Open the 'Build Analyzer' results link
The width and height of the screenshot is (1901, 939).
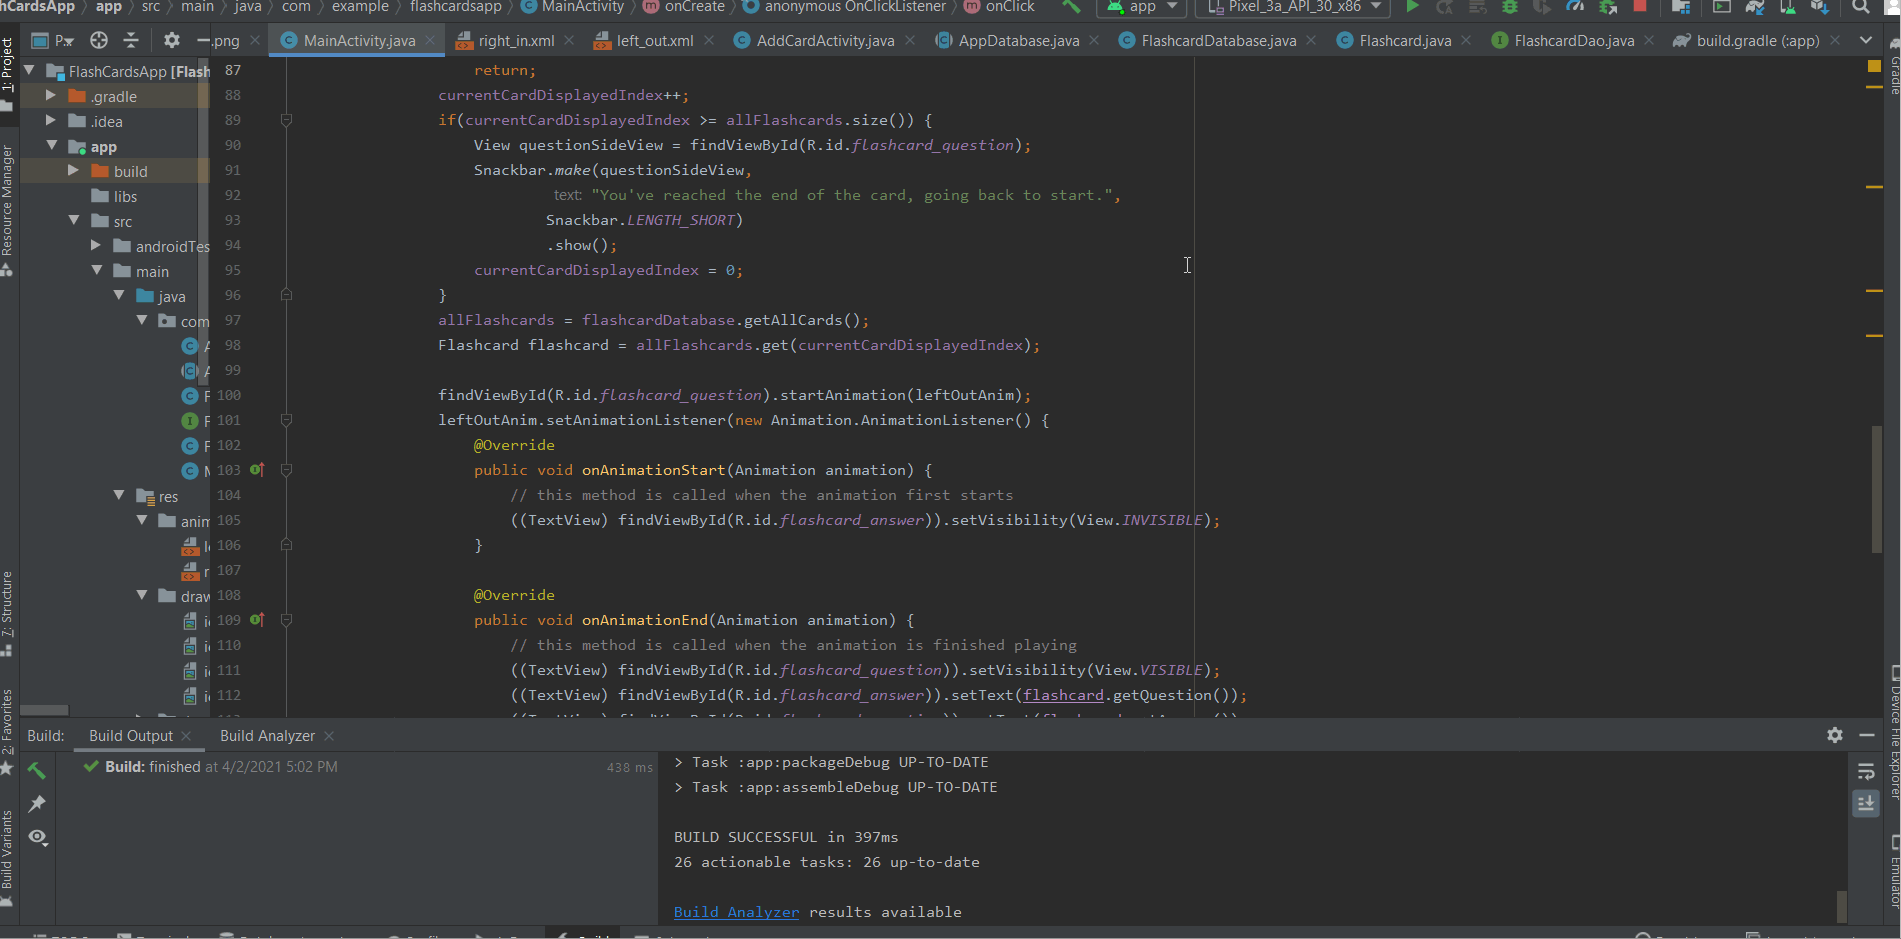pyautogui.click(x=736, y=911)
